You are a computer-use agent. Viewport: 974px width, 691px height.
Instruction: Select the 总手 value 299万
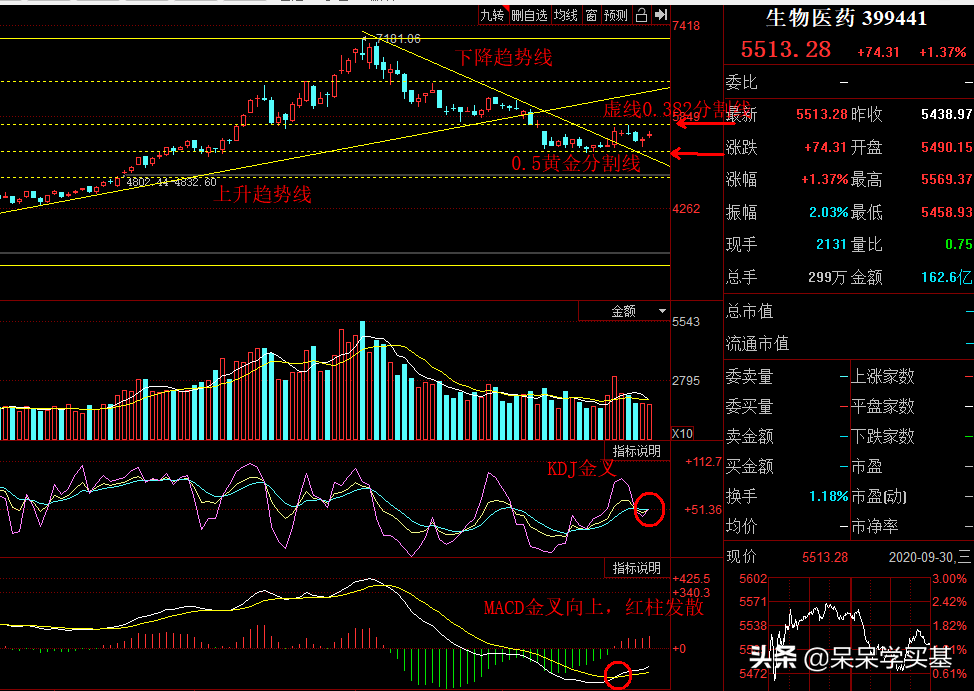[825, 277]
